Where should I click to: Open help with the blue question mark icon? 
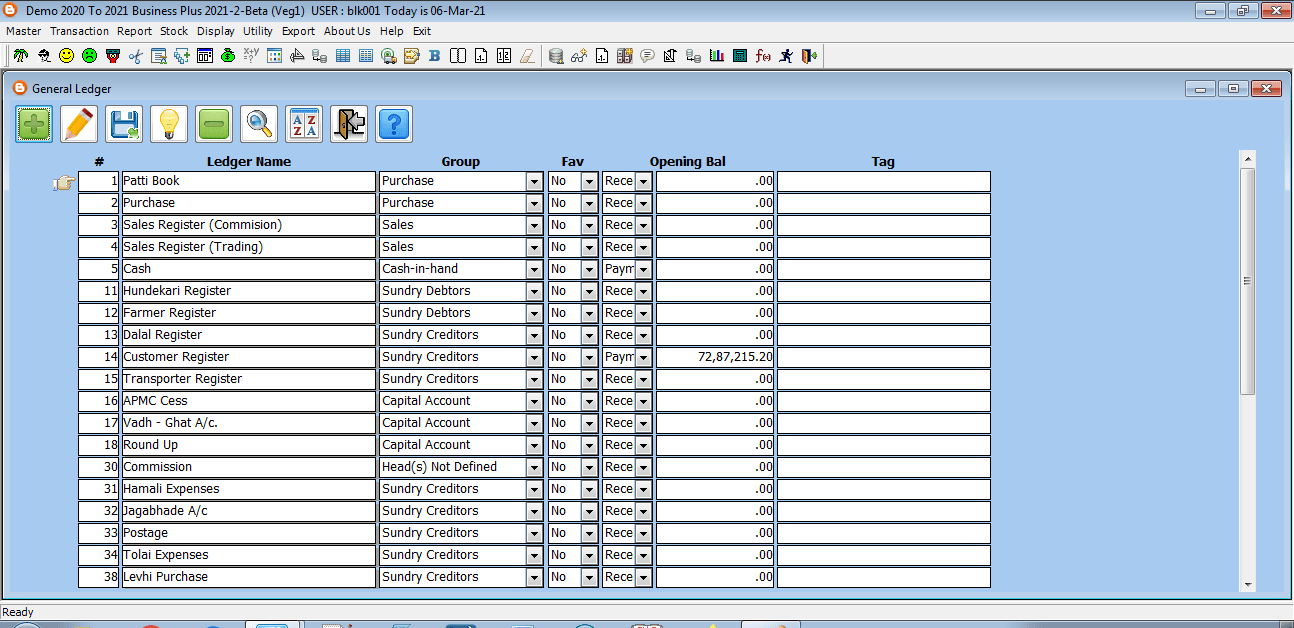[394, 124]
